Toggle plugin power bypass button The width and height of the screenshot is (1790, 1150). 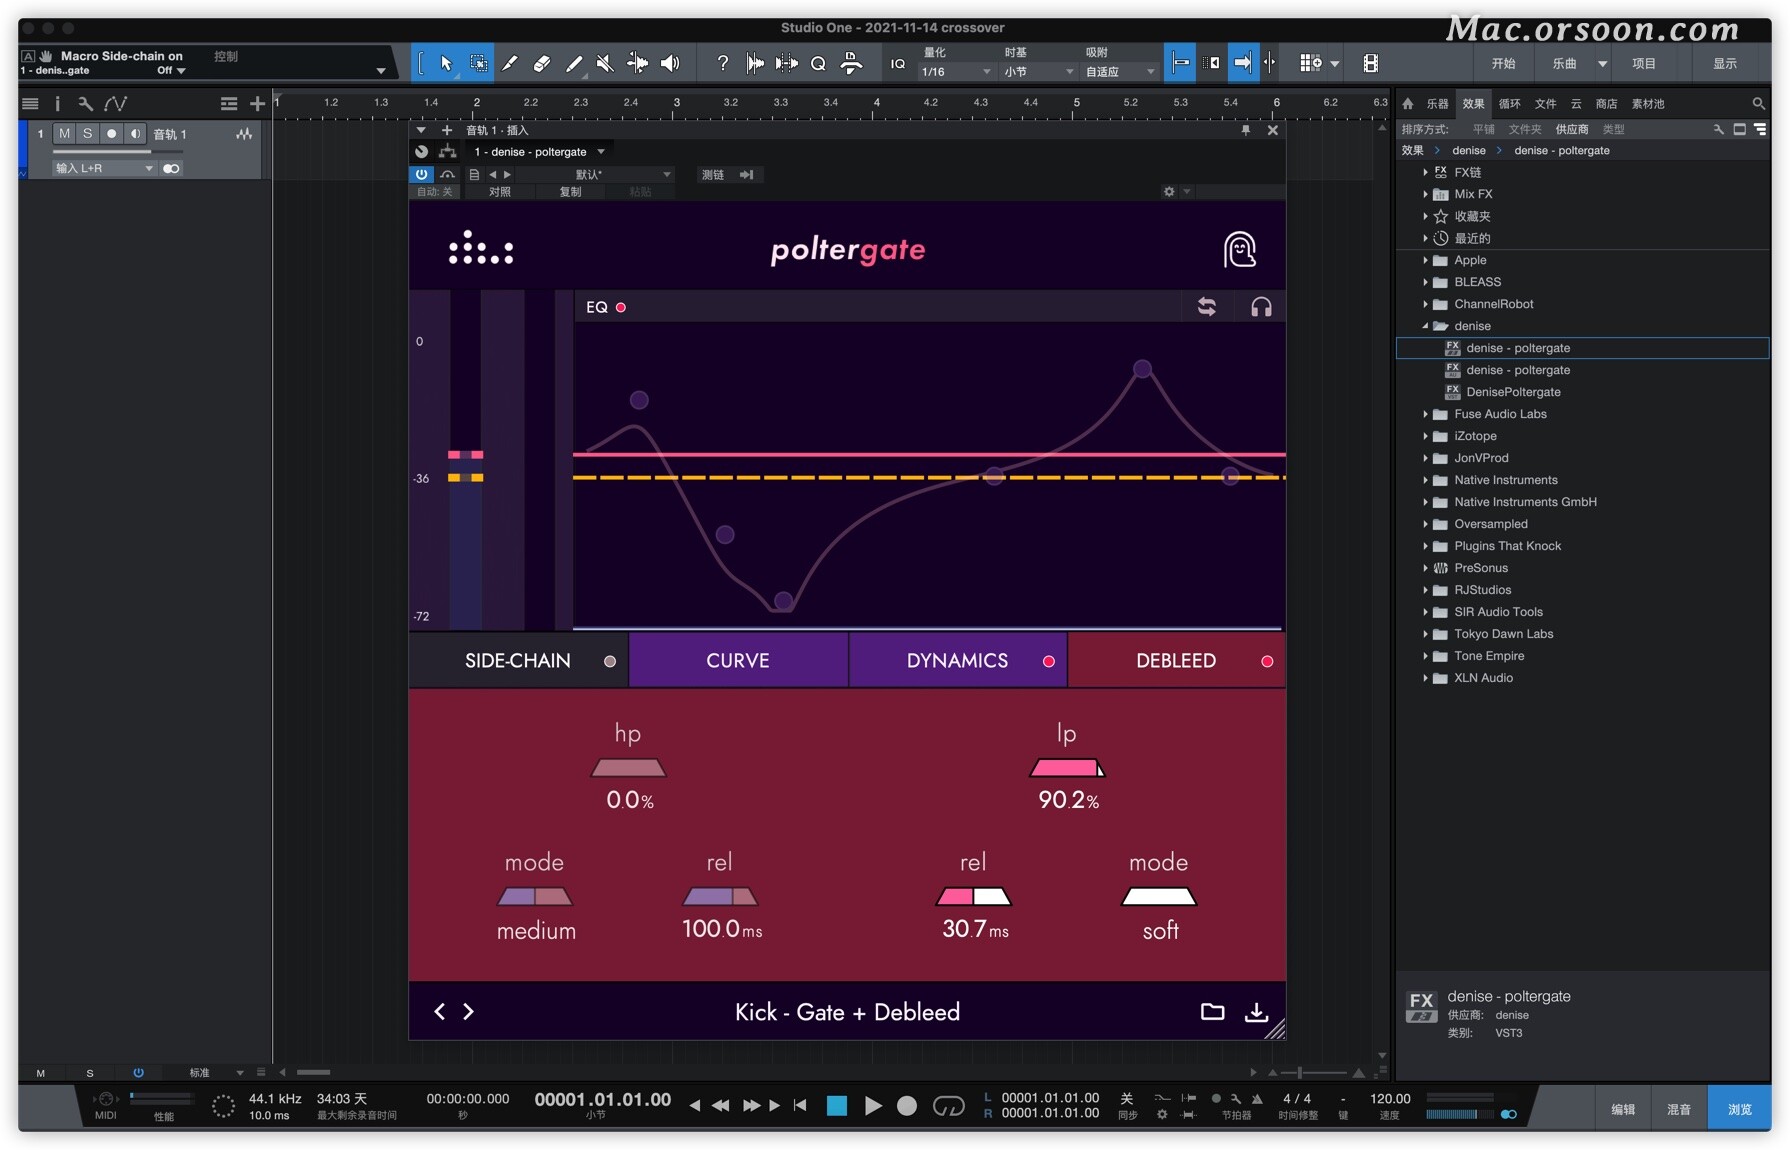point(421,174)
